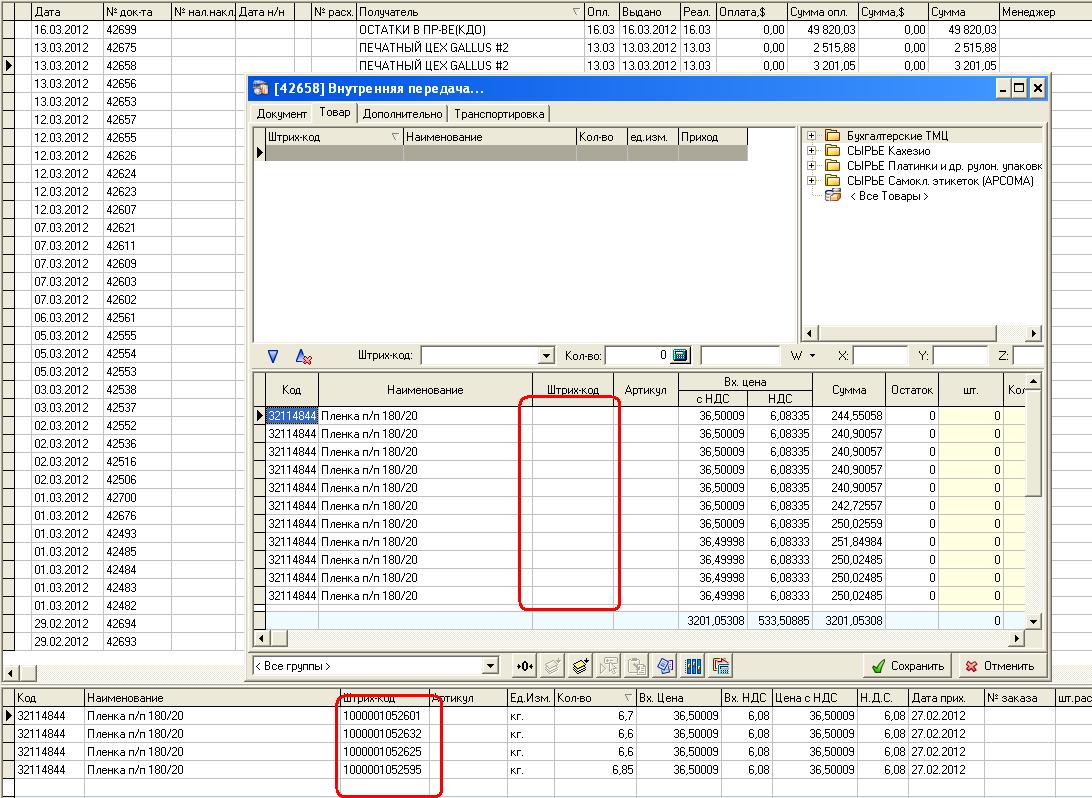Viewport: 1092px width, 798px height.
Task: Click the Сохранить button
Action: [x=908, y=666]
